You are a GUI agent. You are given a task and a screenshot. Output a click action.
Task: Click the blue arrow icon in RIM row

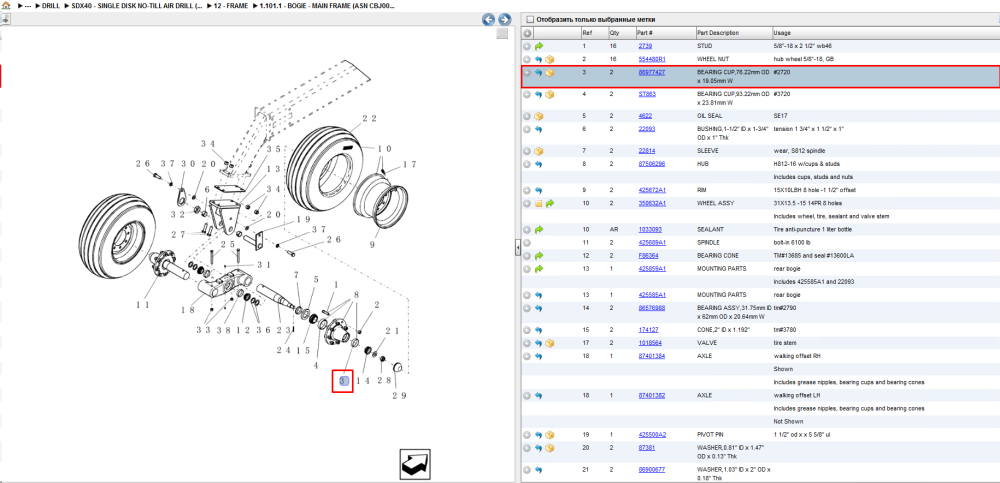pyautogui.click(x=539, y=190)
